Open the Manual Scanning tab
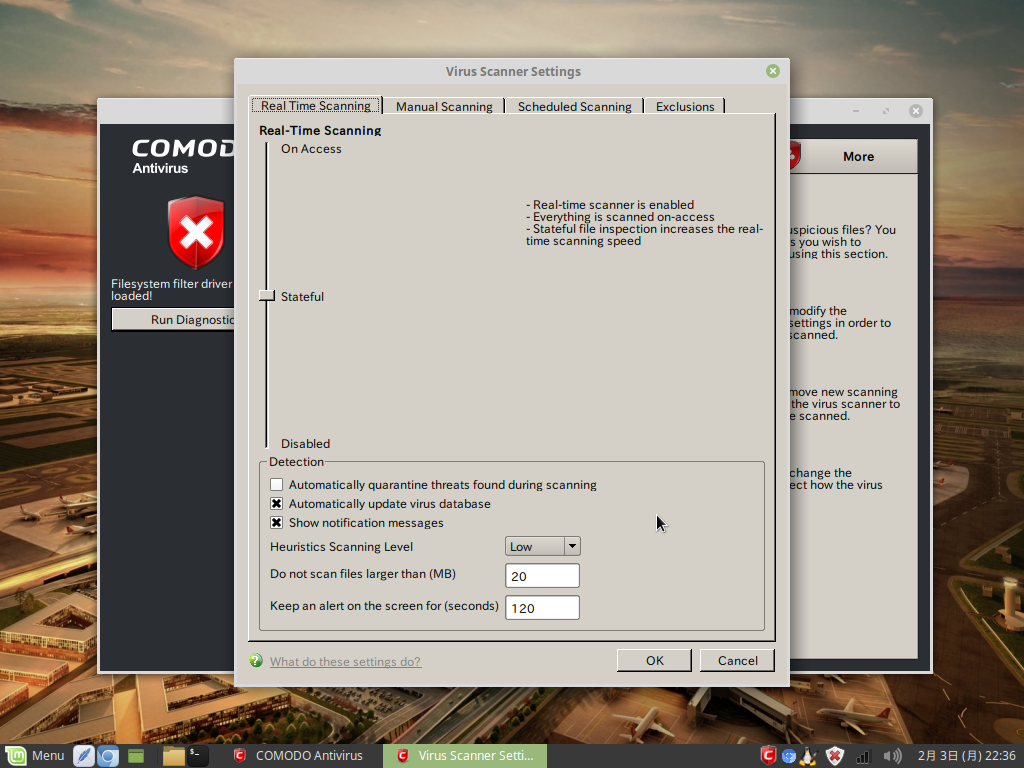Image resolution: width=1024 pixels, height=768 pixels. [443, 106]
